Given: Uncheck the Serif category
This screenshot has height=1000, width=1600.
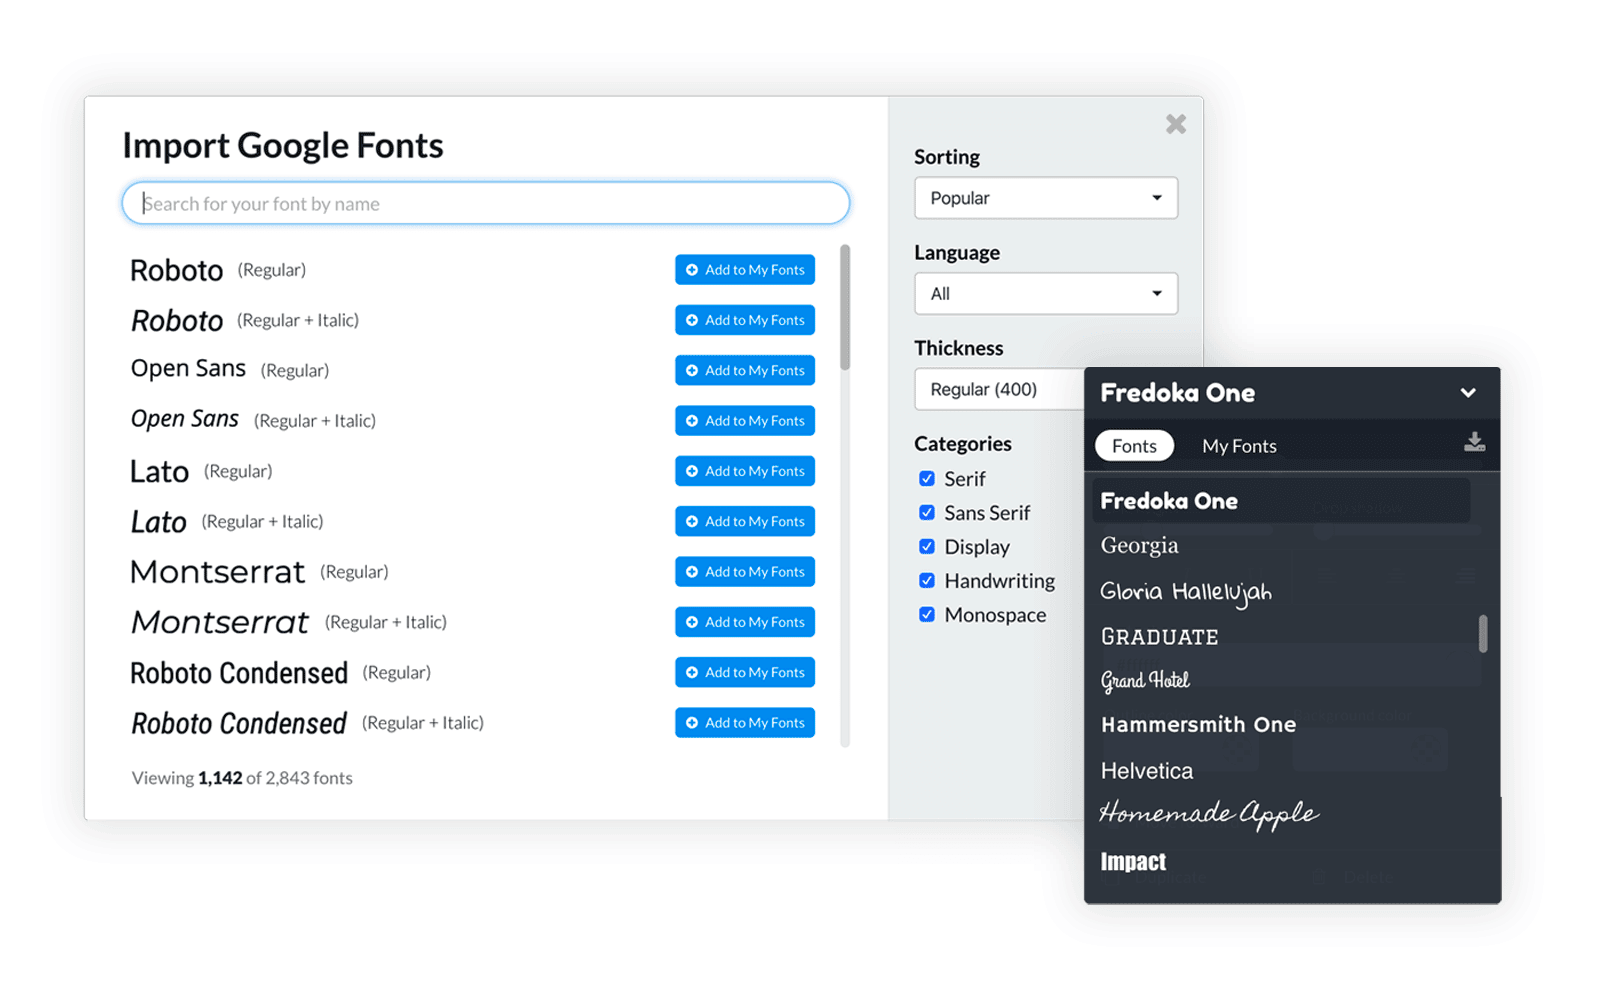Looking at the screenshot, I should tap(927, 478).
